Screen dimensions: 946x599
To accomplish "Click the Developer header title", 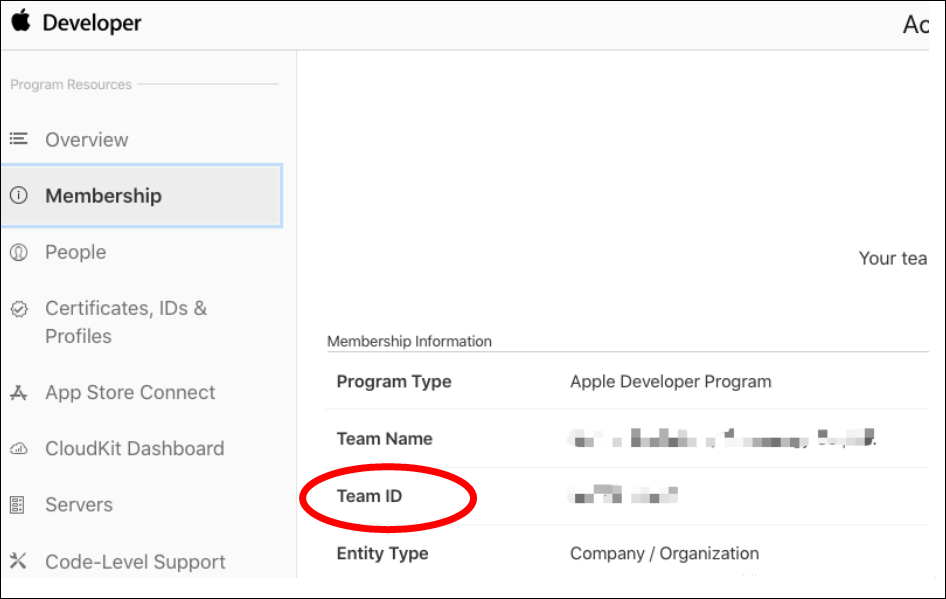I will pyautogui.click(x=92, y=23).
